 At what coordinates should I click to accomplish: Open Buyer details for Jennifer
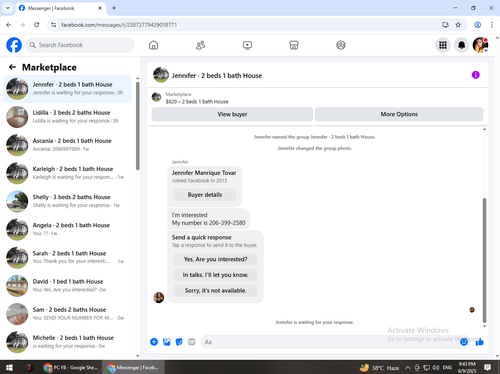pos(205,195)
